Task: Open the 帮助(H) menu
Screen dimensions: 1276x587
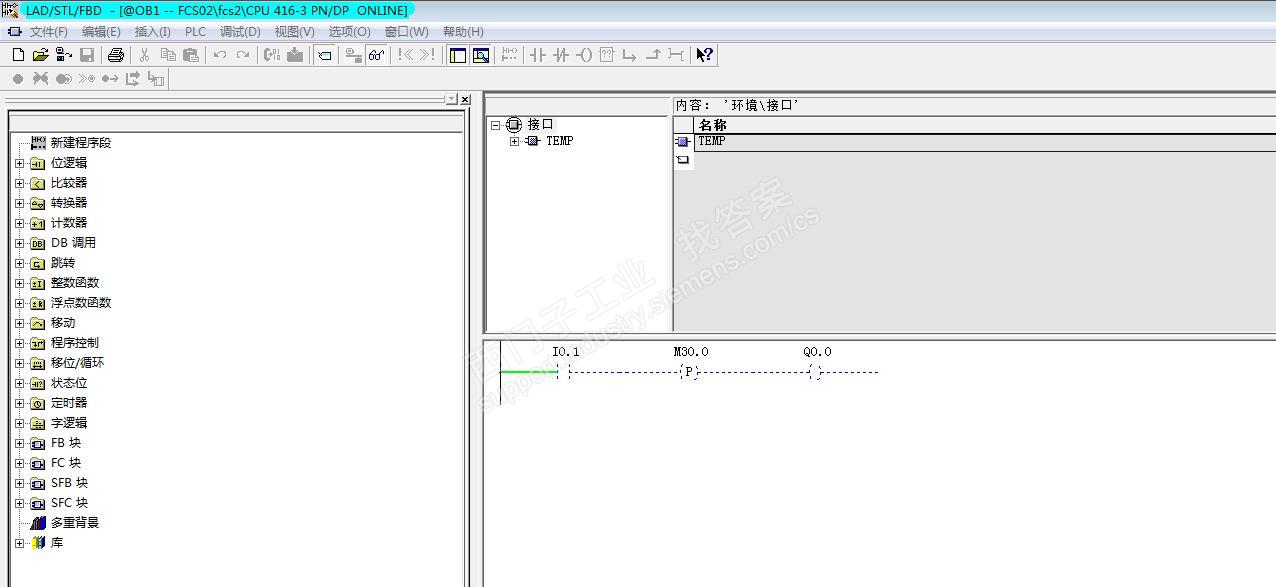Action: [x=463, y=32]
